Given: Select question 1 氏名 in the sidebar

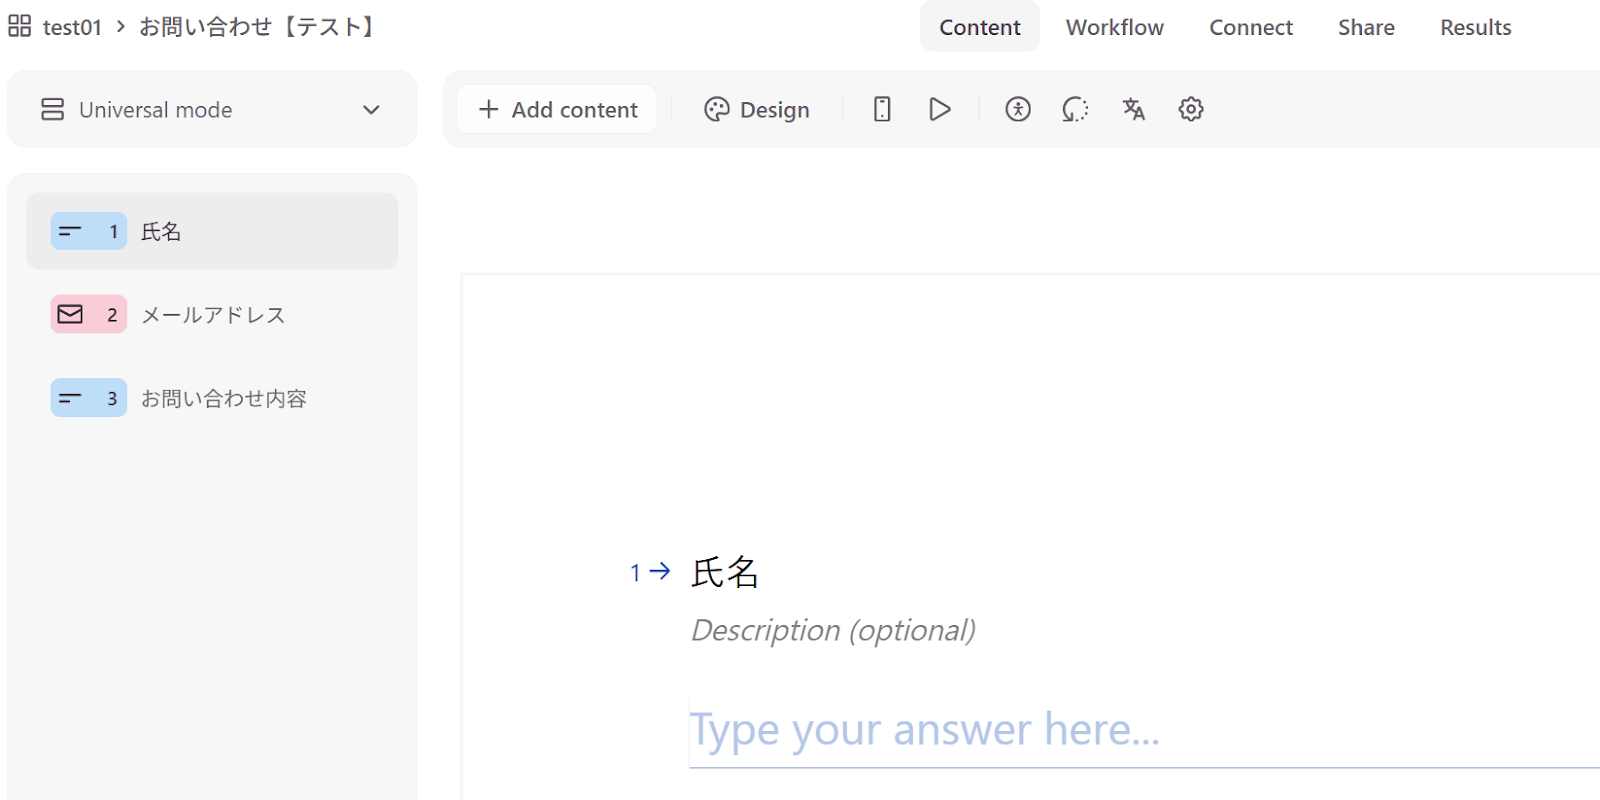Looking at the screenshot, I should point(212,231).
